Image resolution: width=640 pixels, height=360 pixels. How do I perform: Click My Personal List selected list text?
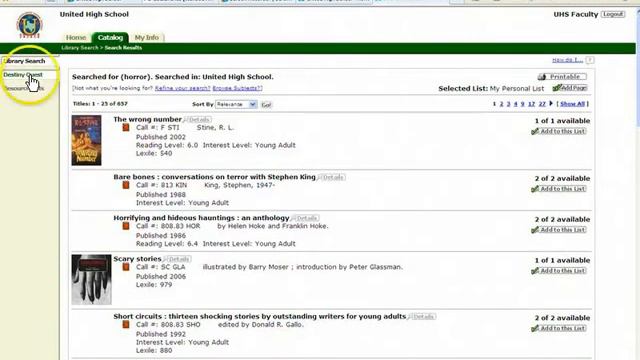(x=517, y=89)
